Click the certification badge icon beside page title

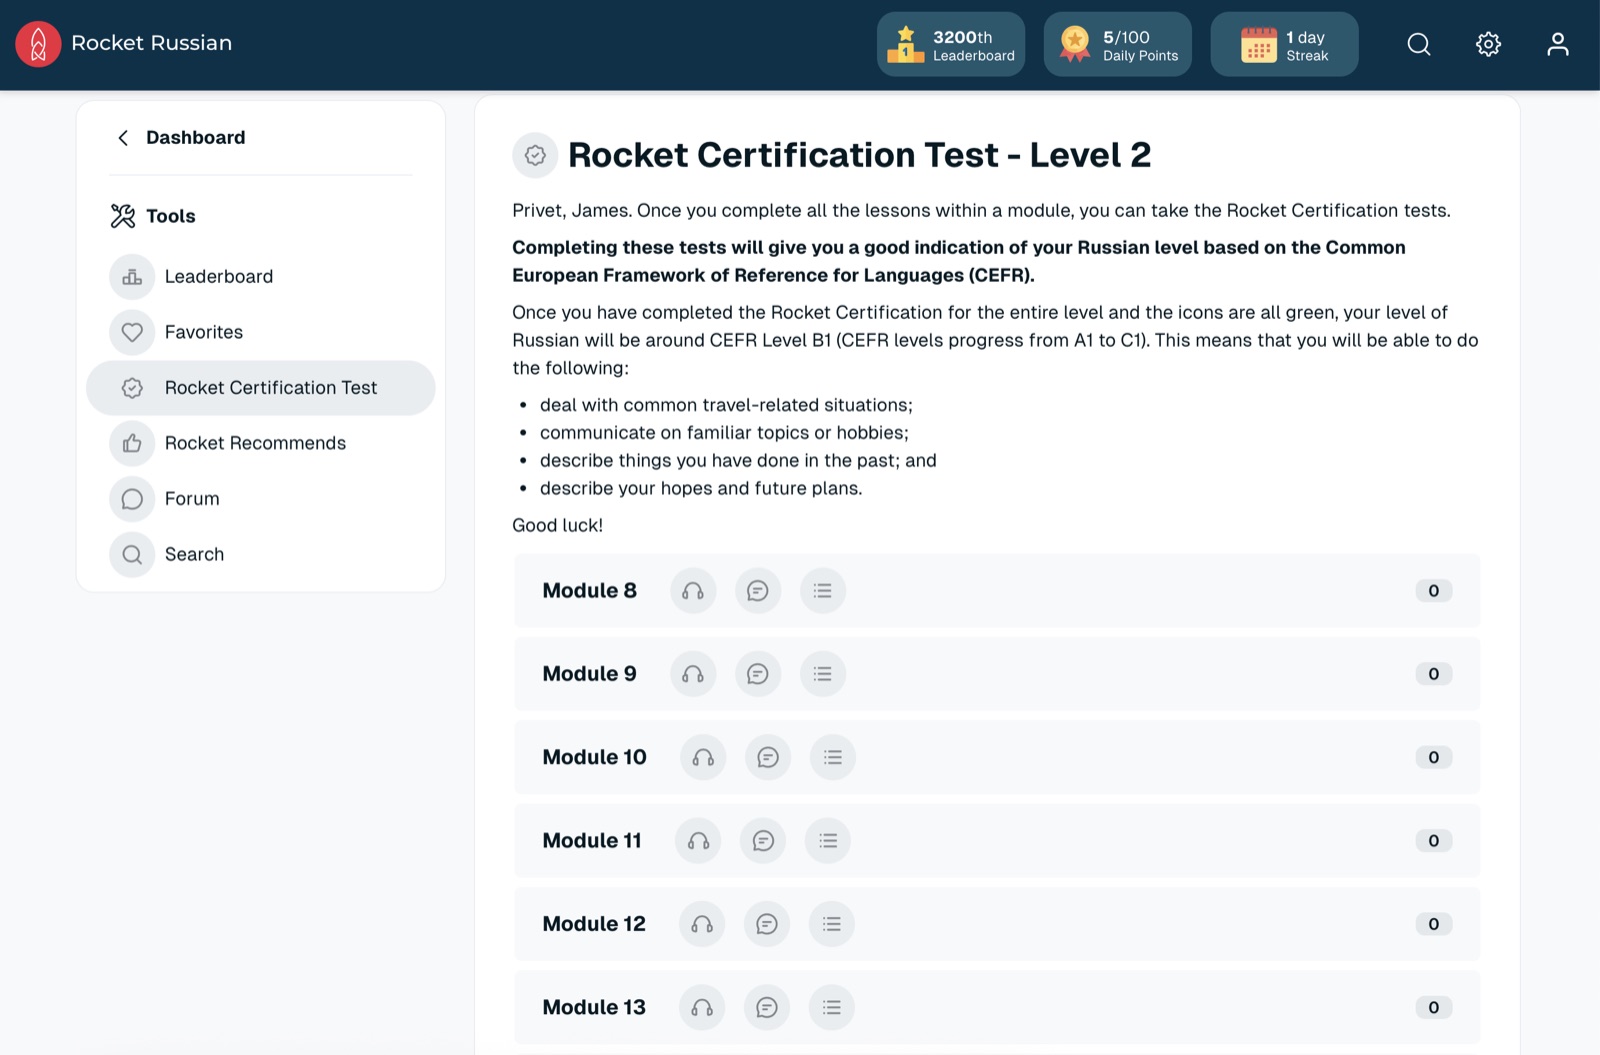[x=535, y=156]
